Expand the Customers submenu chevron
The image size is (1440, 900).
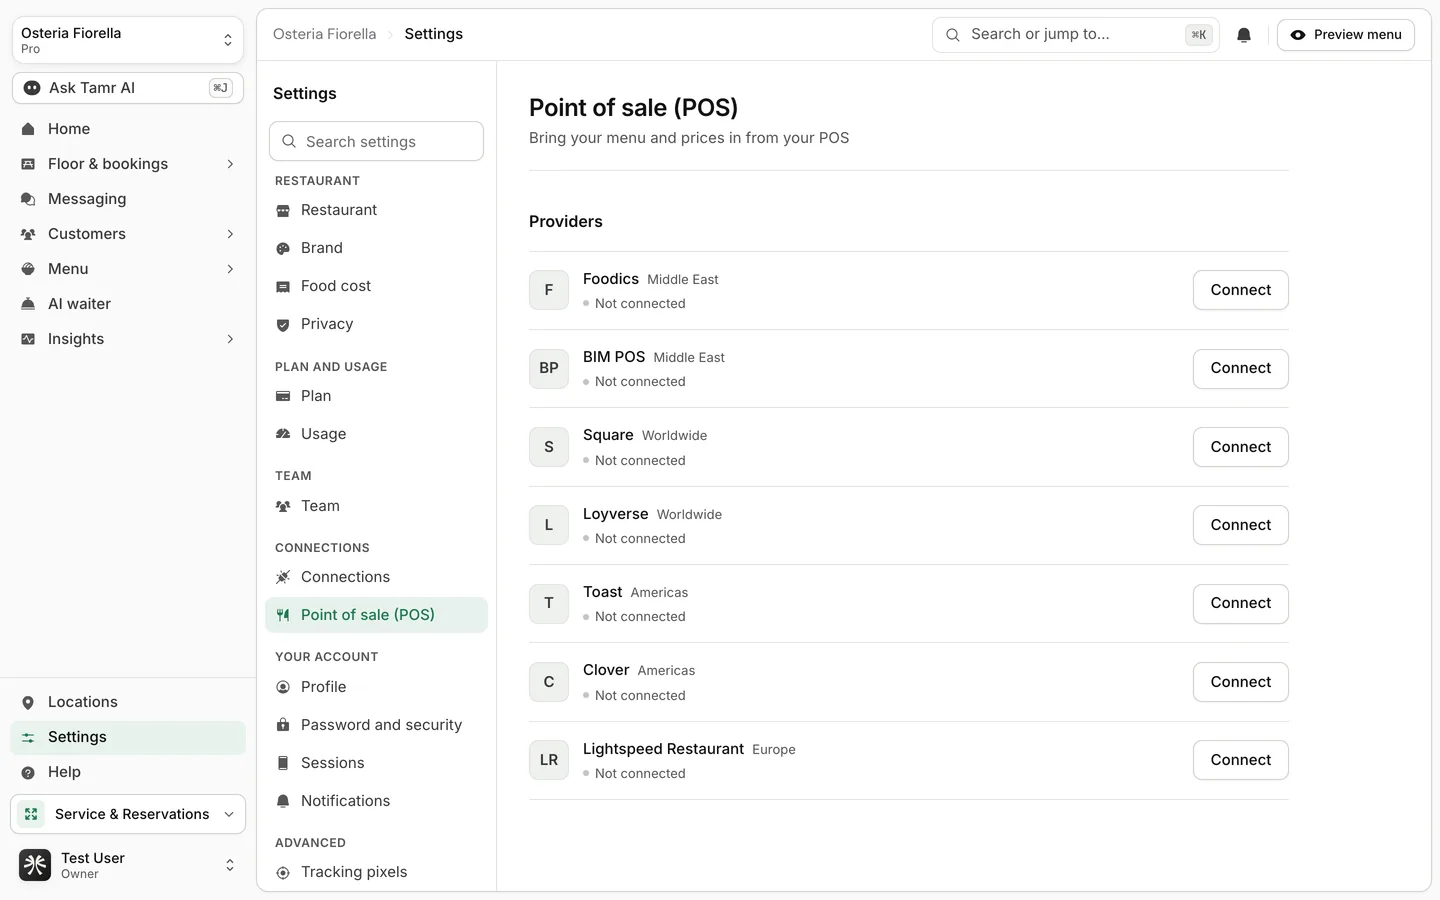point(230,234)
